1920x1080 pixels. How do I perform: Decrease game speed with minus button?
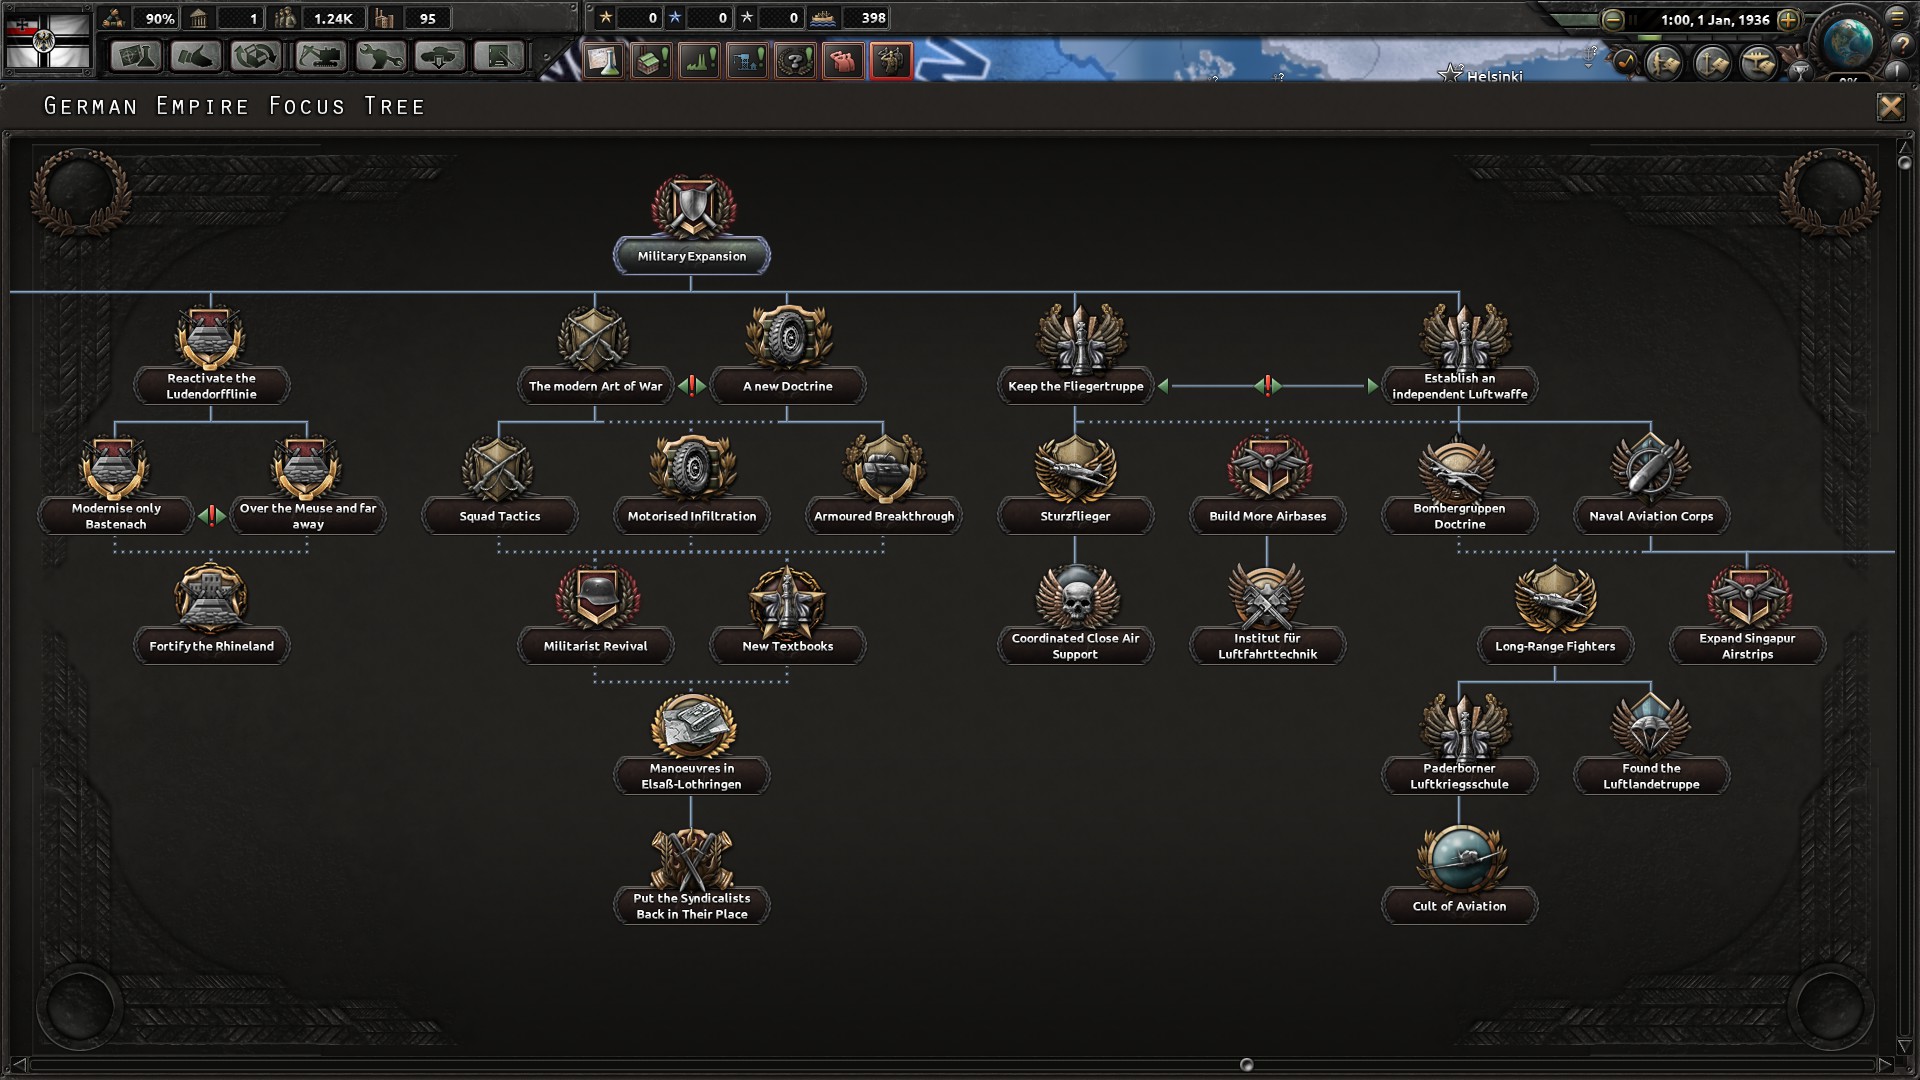click(1612, 20)
